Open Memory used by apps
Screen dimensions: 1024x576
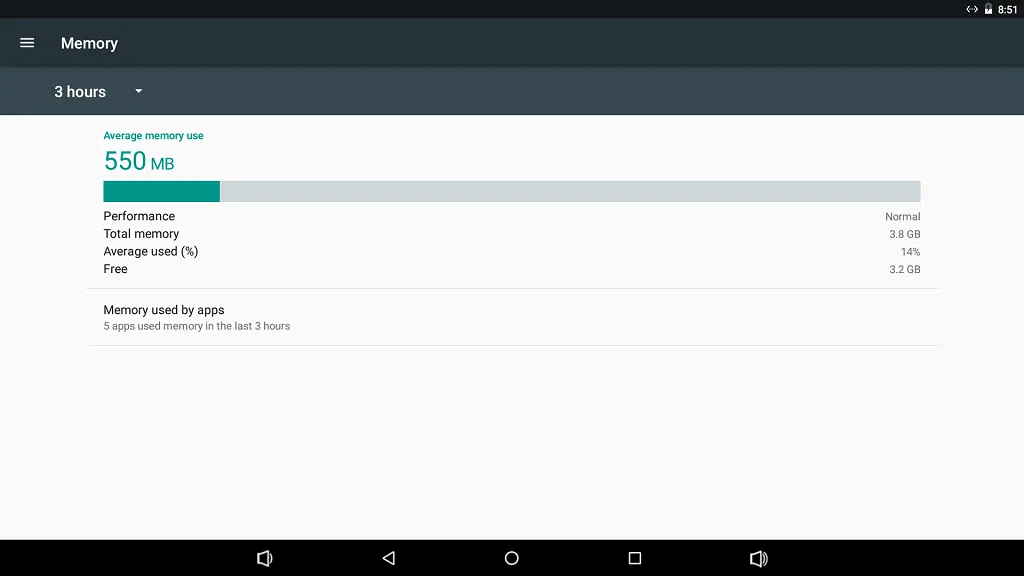pyautogui.click(x=512, y=317)
